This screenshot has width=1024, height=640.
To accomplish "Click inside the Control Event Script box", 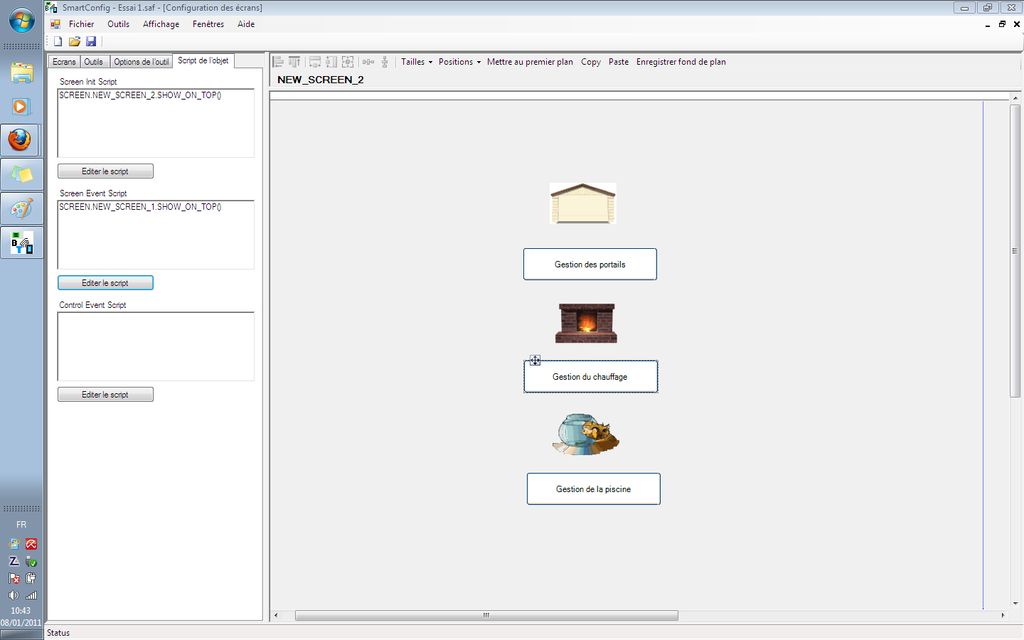I will coord(155,346).
